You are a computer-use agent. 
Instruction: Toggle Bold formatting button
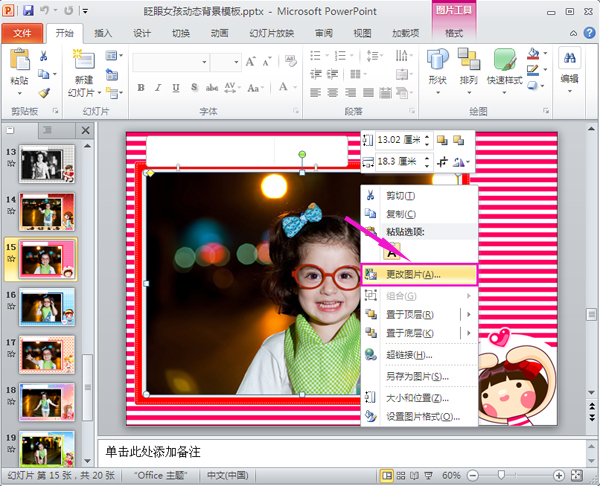(141, 88)
